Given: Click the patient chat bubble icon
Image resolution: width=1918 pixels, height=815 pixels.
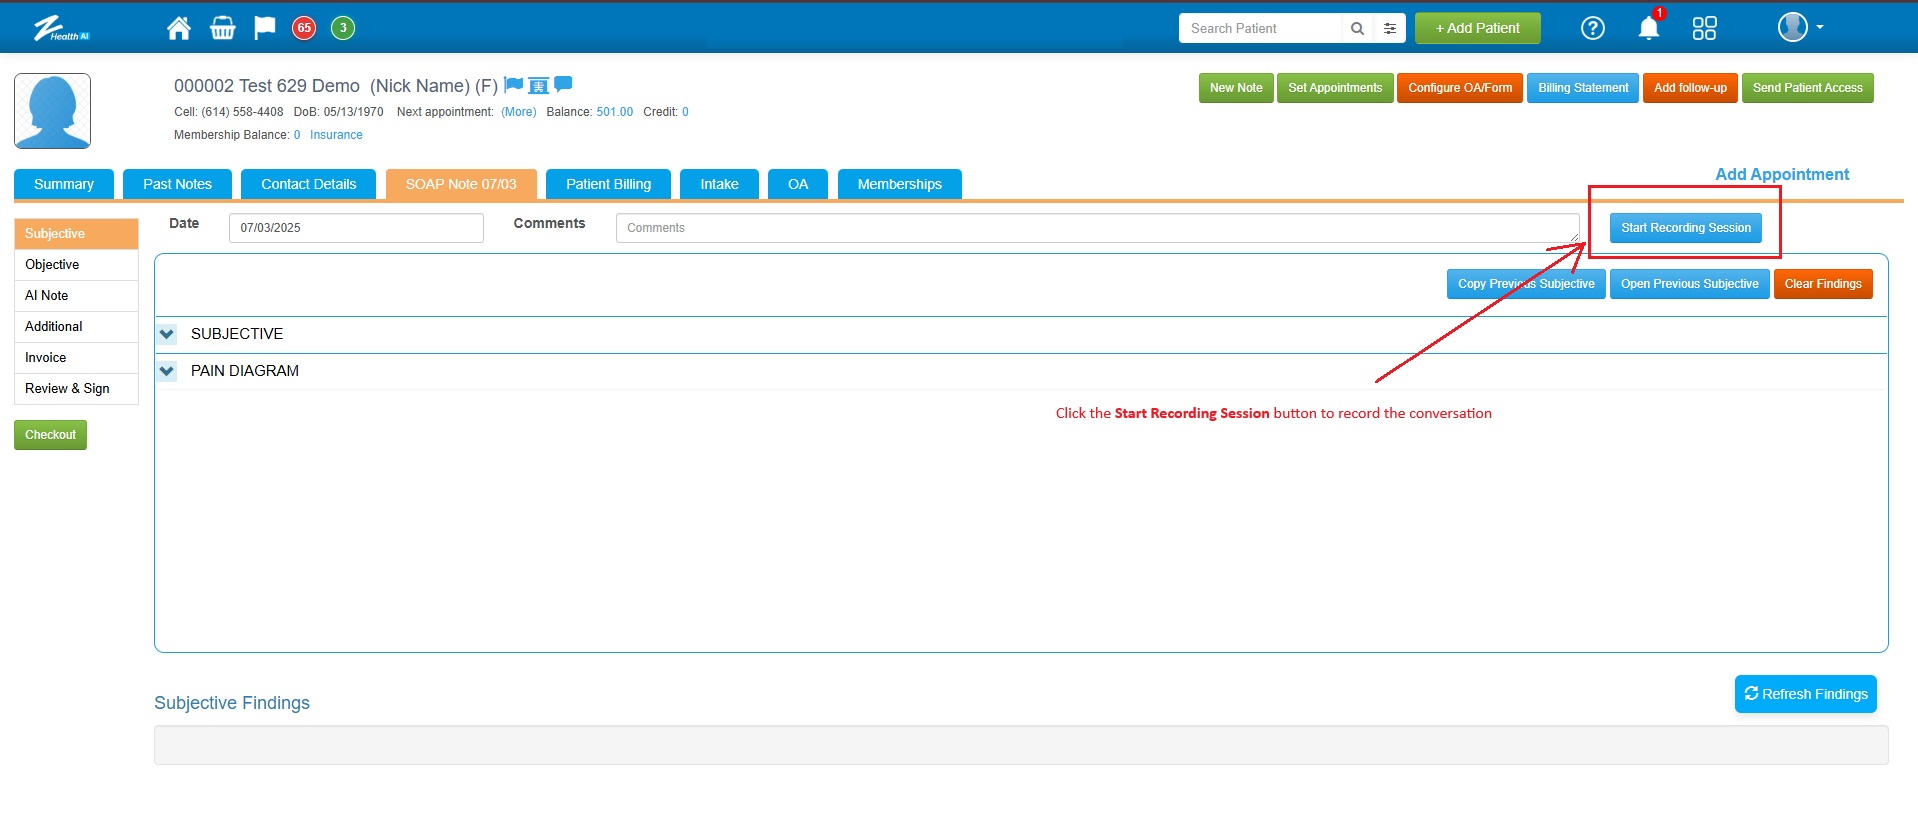Looking at the screenshot, I should pos(563,85).
